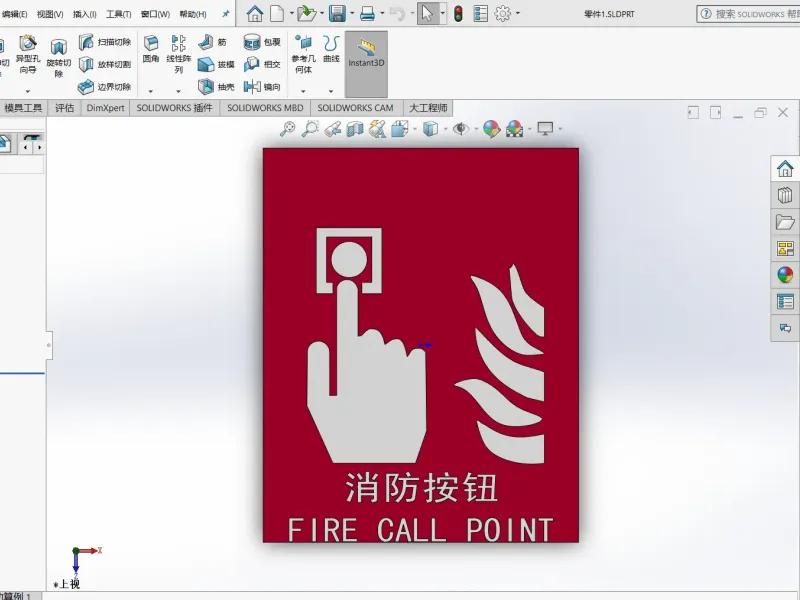This screenshot has width=800, height=600.
Task: Open the 工具(T) Tools menu
Action: pos(118,14)
